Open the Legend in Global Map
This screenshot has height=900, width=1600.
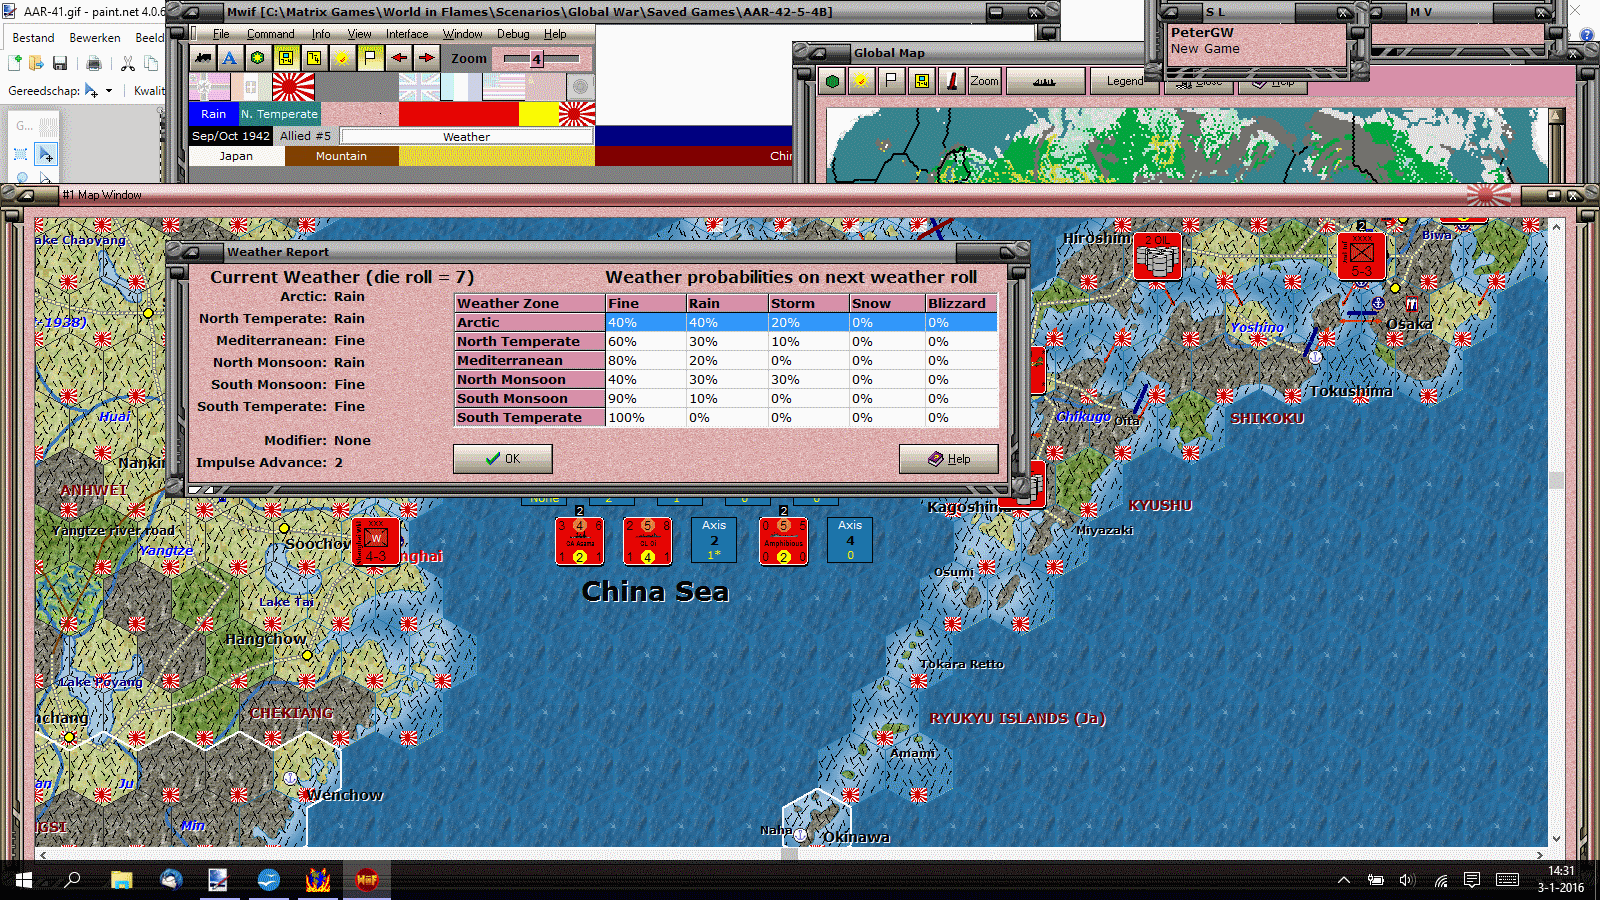click(1125, 81)
